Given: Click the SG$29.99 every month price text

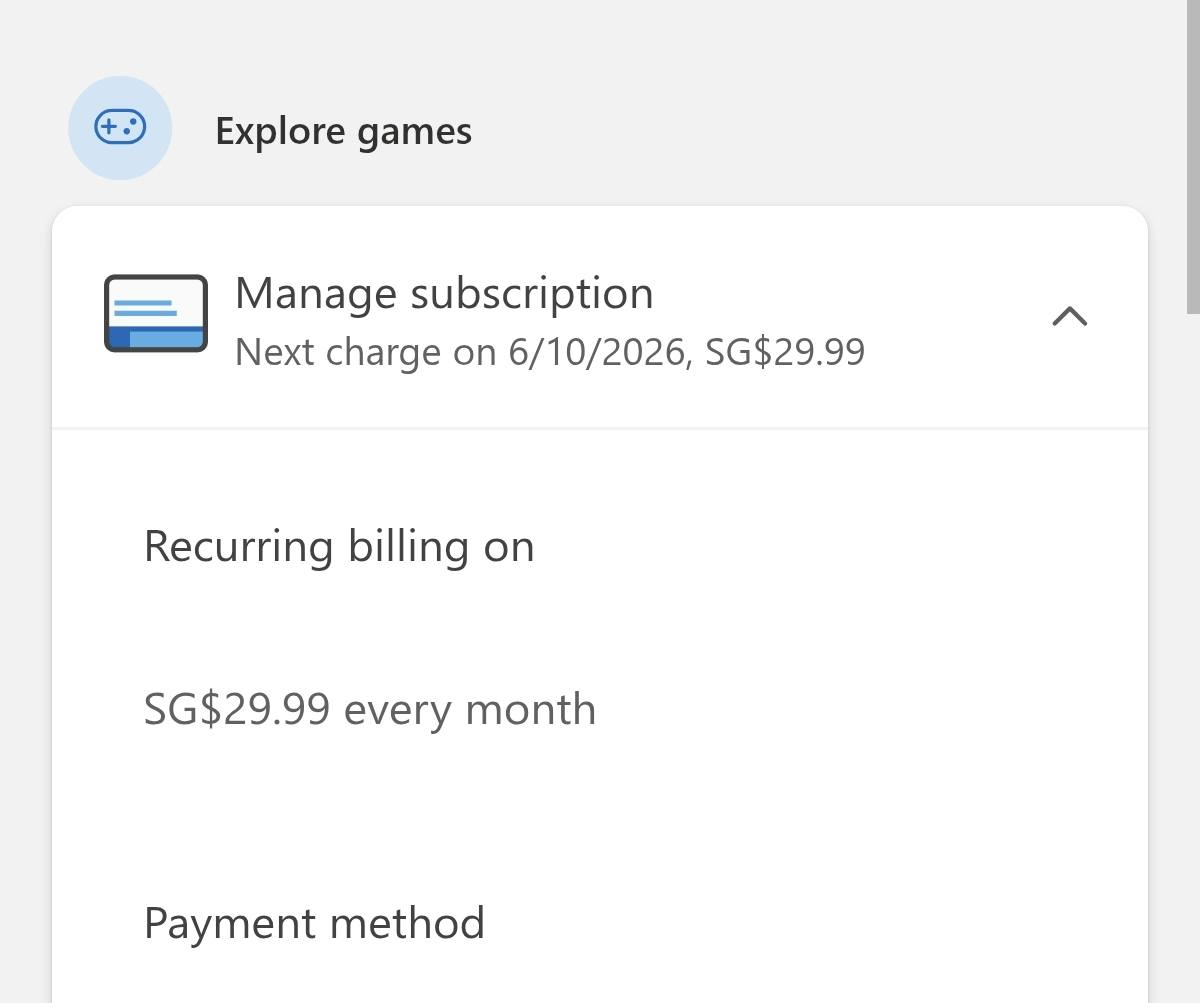Looking at the screenshot, I should [x=369, y=710].
